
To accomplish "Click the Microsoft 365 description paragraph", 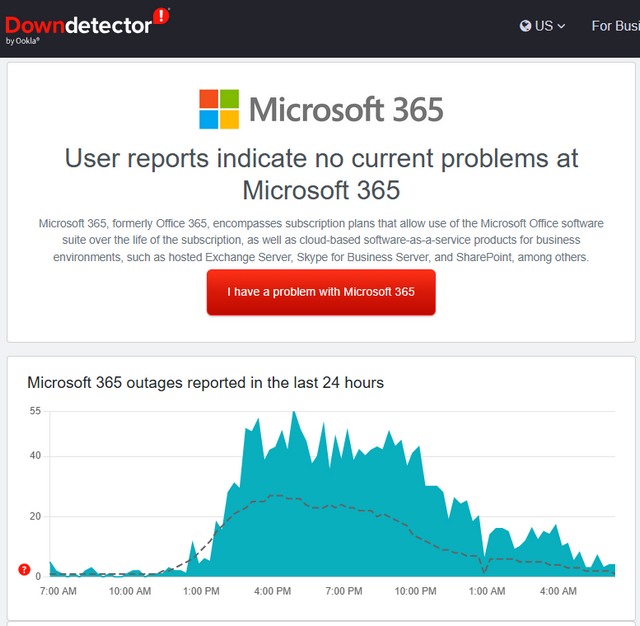I will [x=321, y=240].
